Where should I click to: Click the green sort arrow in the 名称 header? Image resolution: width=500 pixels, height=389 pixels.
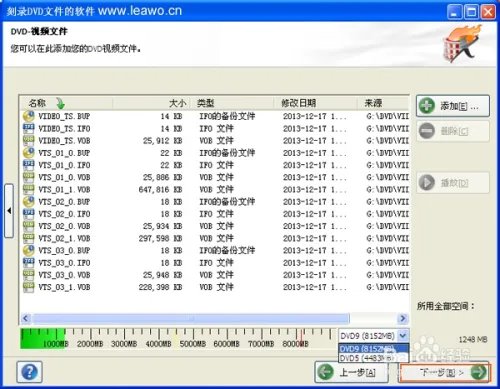pos(60,103)
